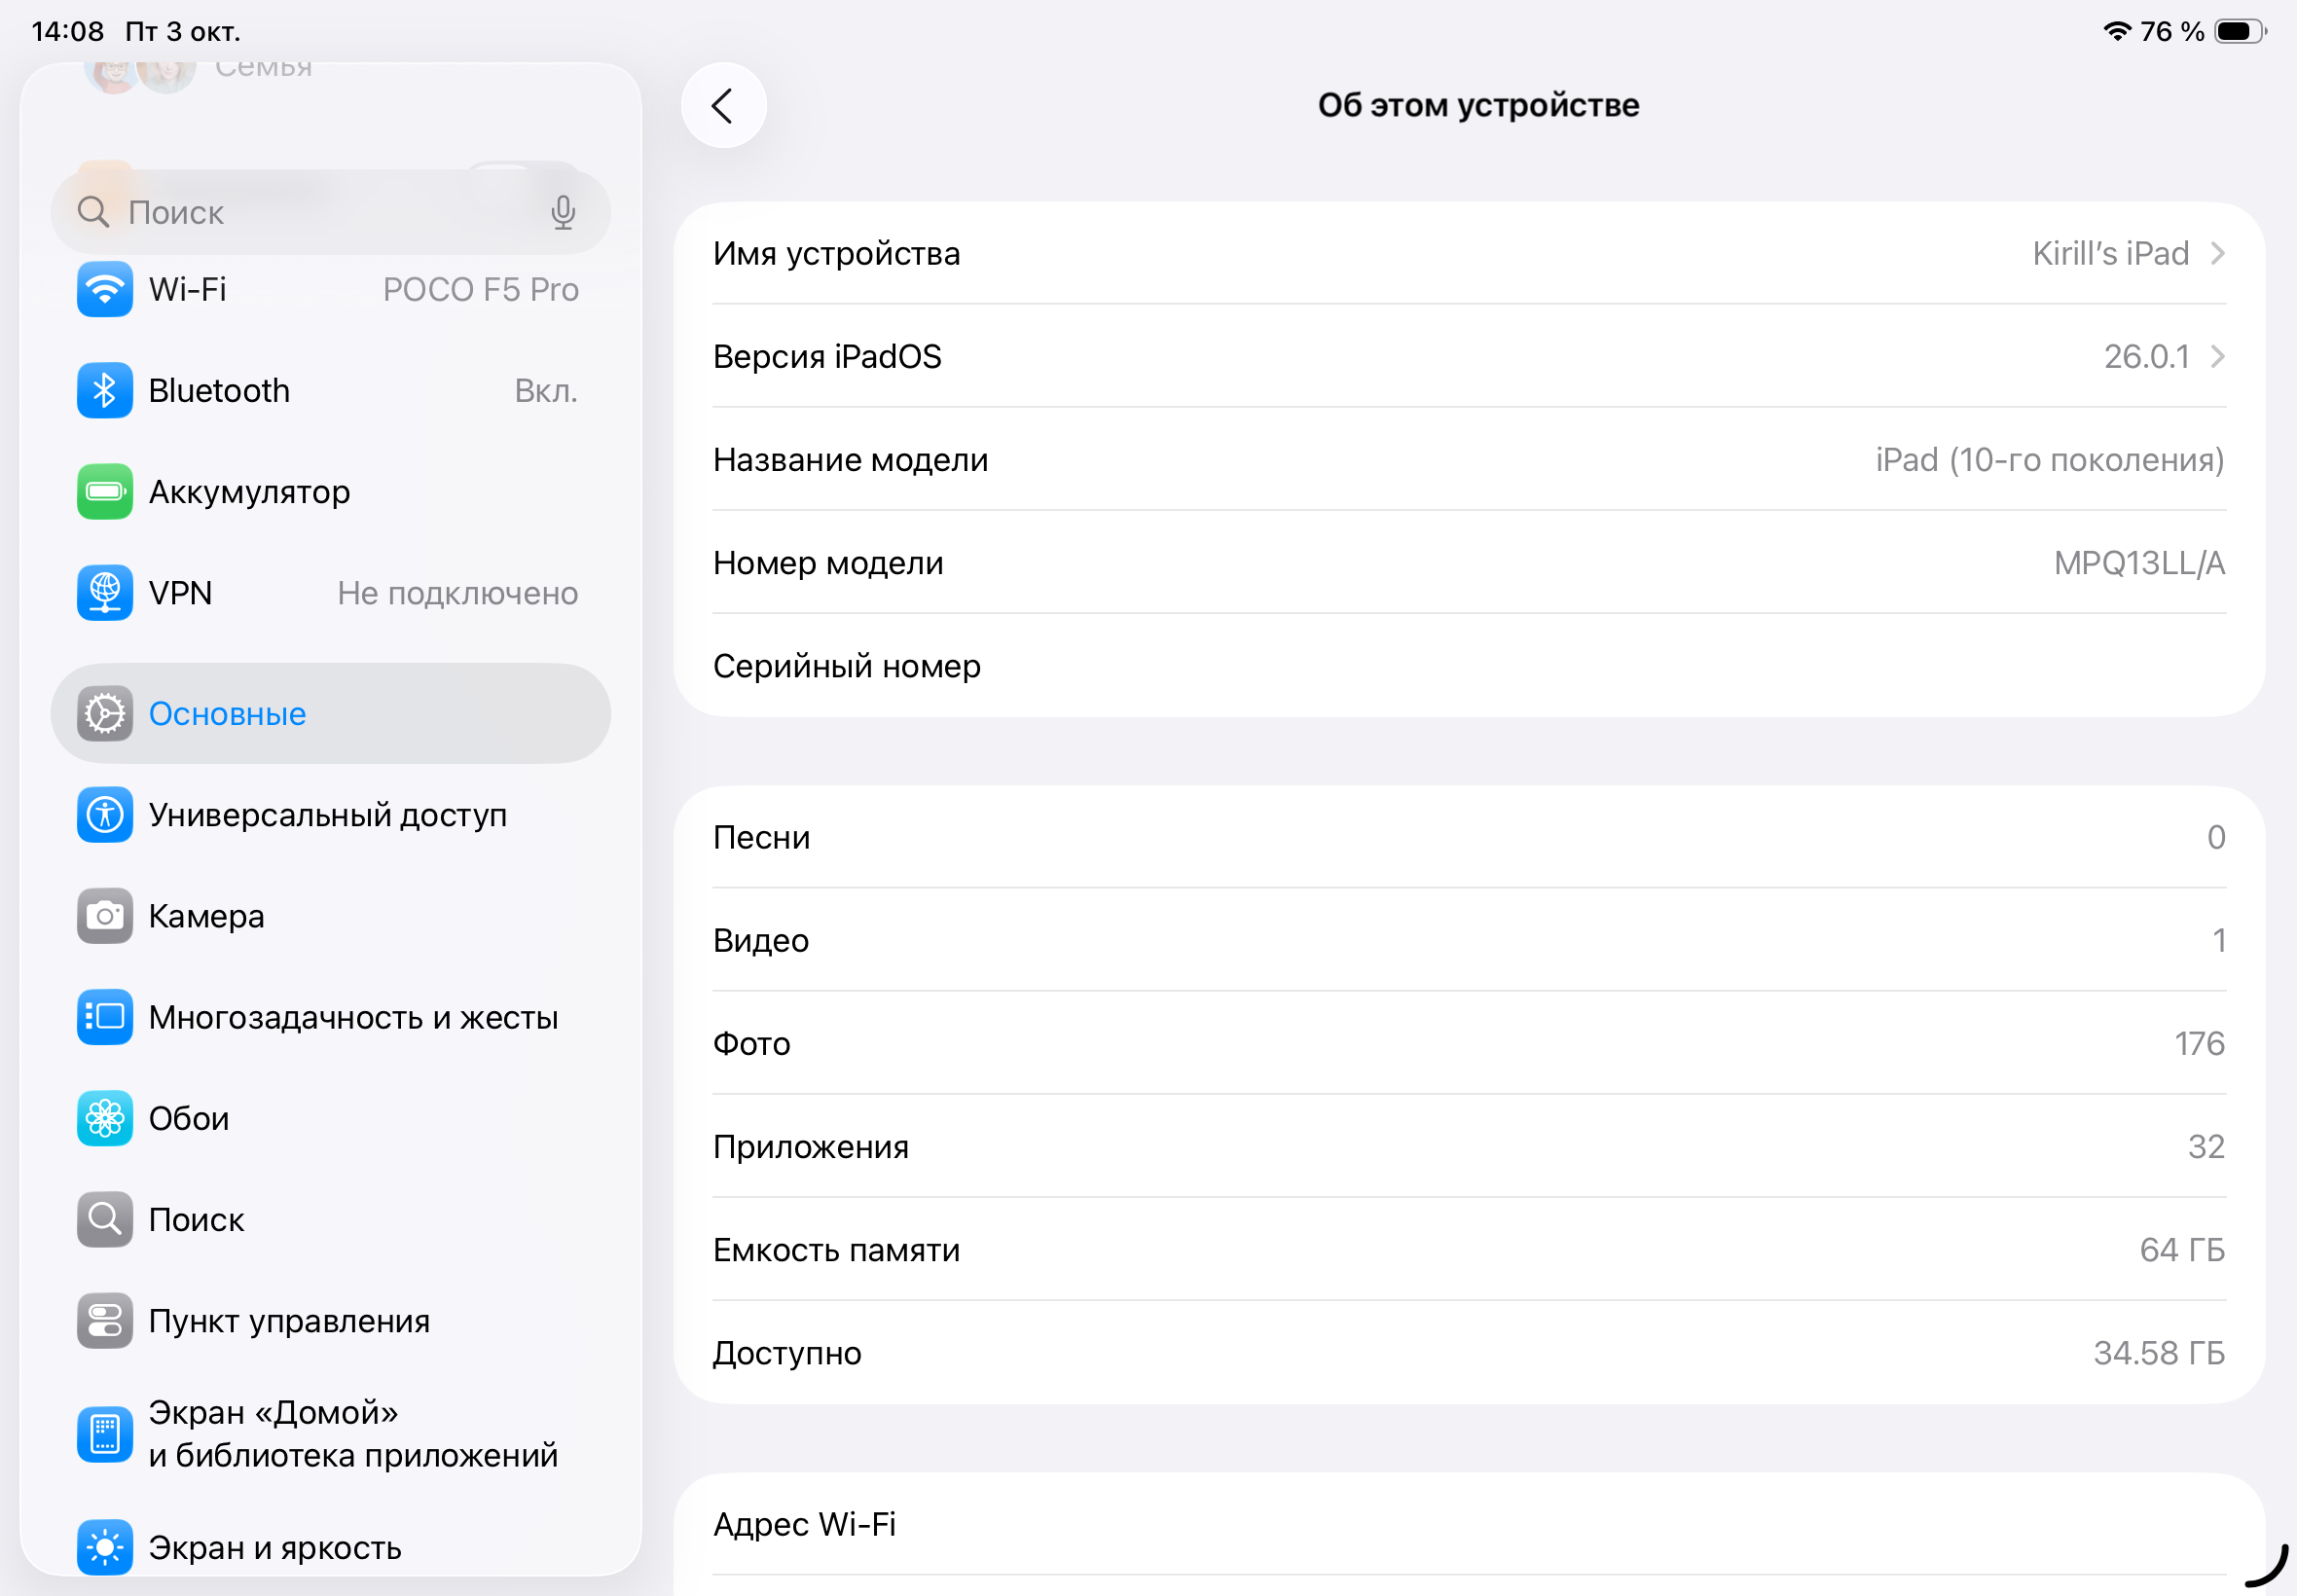This screenshot has width=2297, height=1596.
Task: Open Wi-Fi settings via its icon
Action: pyautogui.click(x=104, y=290)
